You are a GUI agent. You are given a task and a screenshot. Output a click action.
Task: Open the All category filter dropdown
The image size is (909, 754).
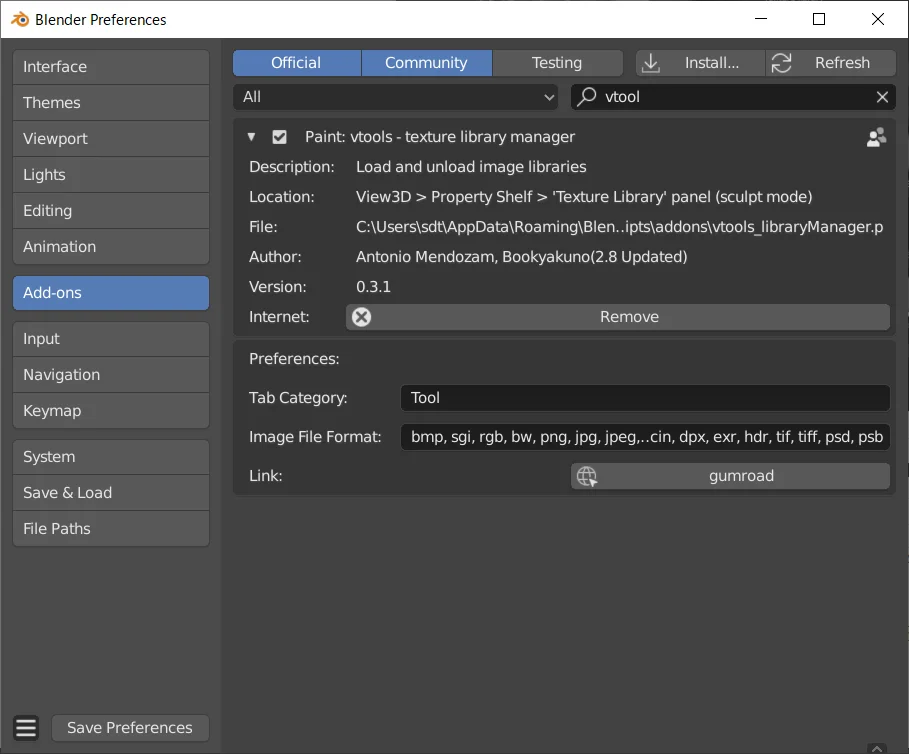point(395,97)
